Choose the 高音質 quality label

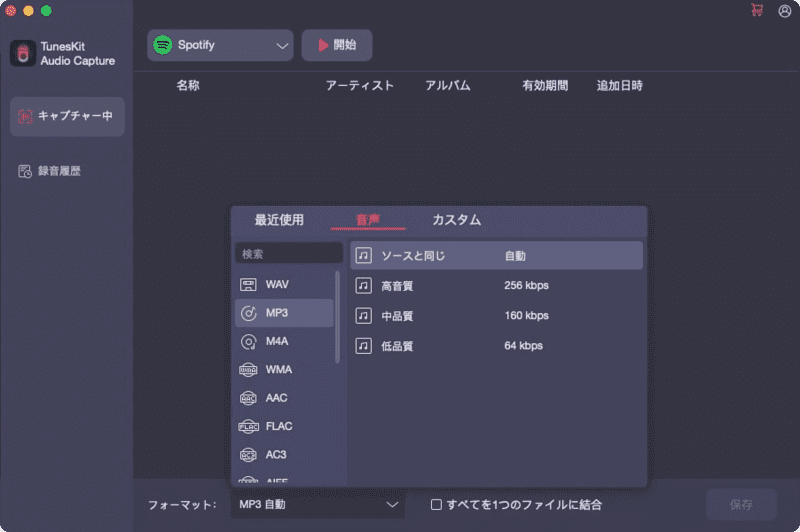click(397, 286)
